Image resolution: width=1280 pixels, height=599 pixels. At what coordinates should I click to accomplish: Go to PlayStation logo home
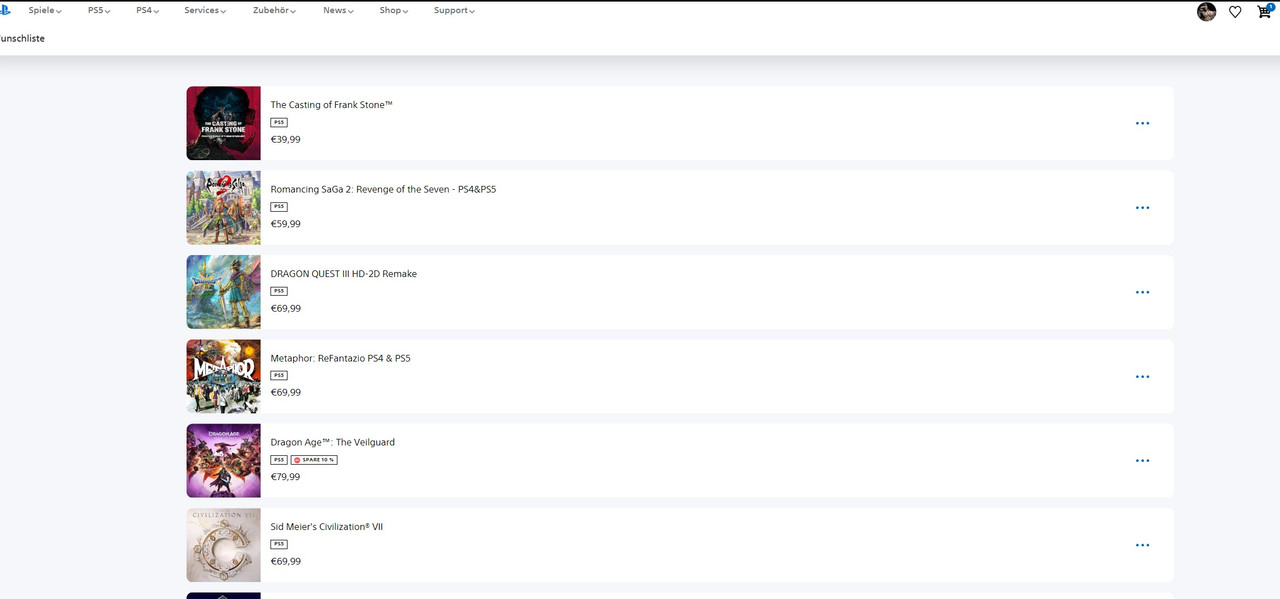(x=5, y=10)
